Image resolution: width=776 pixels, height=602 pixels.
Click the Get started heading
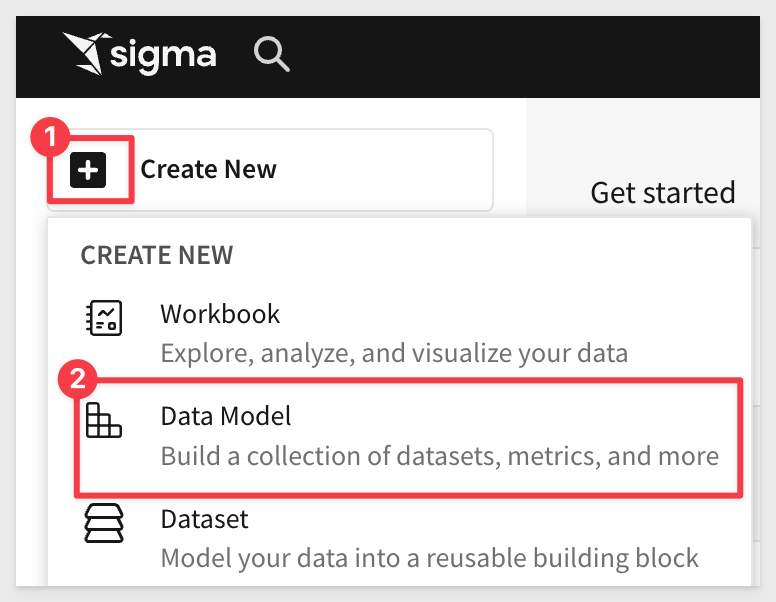click(x=663, y=193)
